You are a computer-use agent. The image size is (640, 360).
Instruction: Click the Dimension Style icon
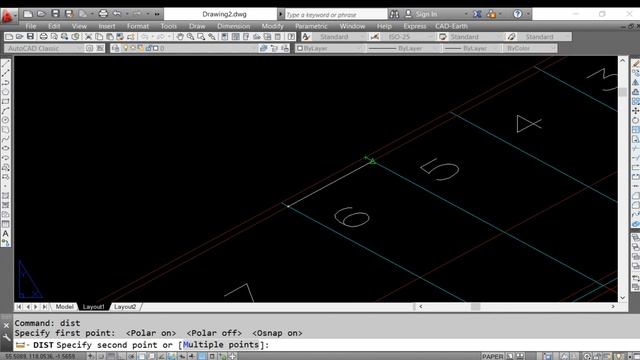coord(374,37)
